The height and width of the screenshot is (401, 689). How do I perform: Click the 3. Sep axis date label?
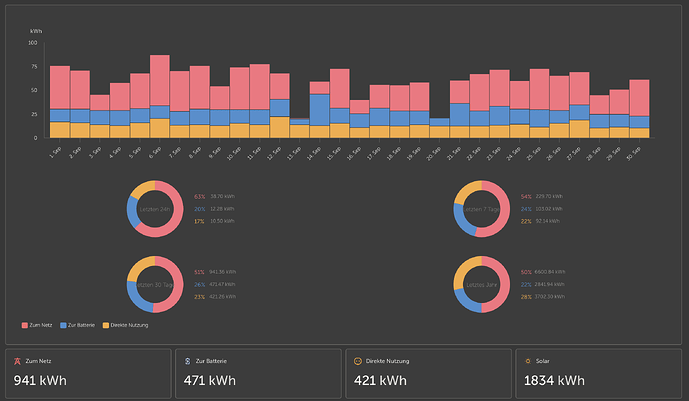click(x=96, y=152)
